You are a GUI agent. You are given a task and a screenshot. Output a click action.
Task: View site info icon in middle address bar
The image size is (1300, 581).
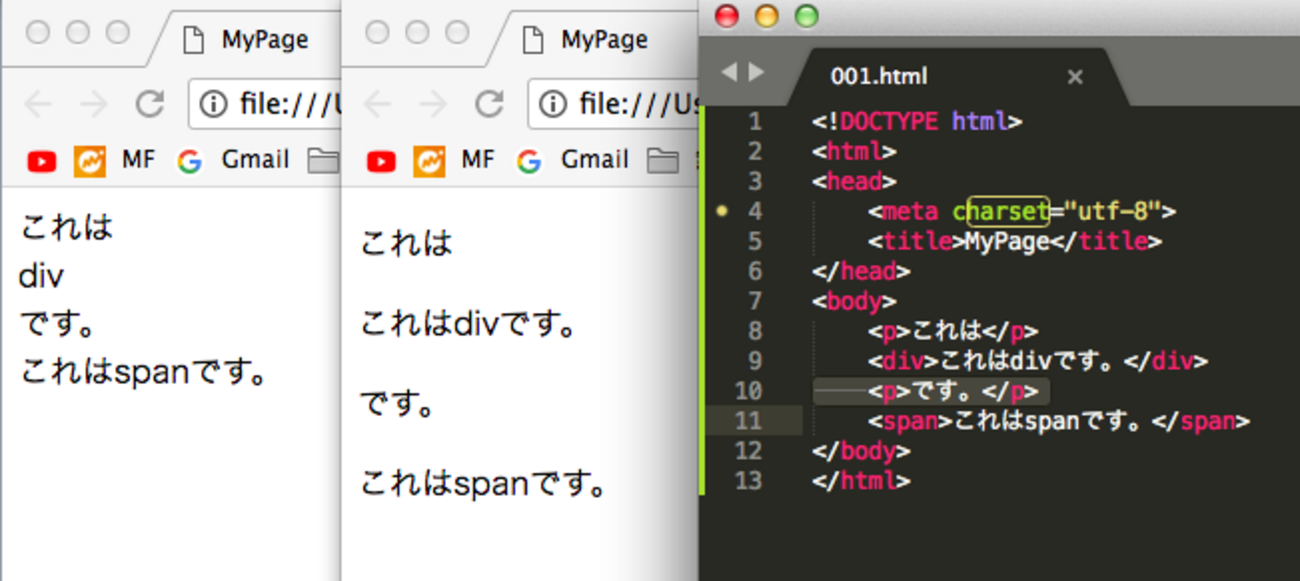tap(552, 104)
